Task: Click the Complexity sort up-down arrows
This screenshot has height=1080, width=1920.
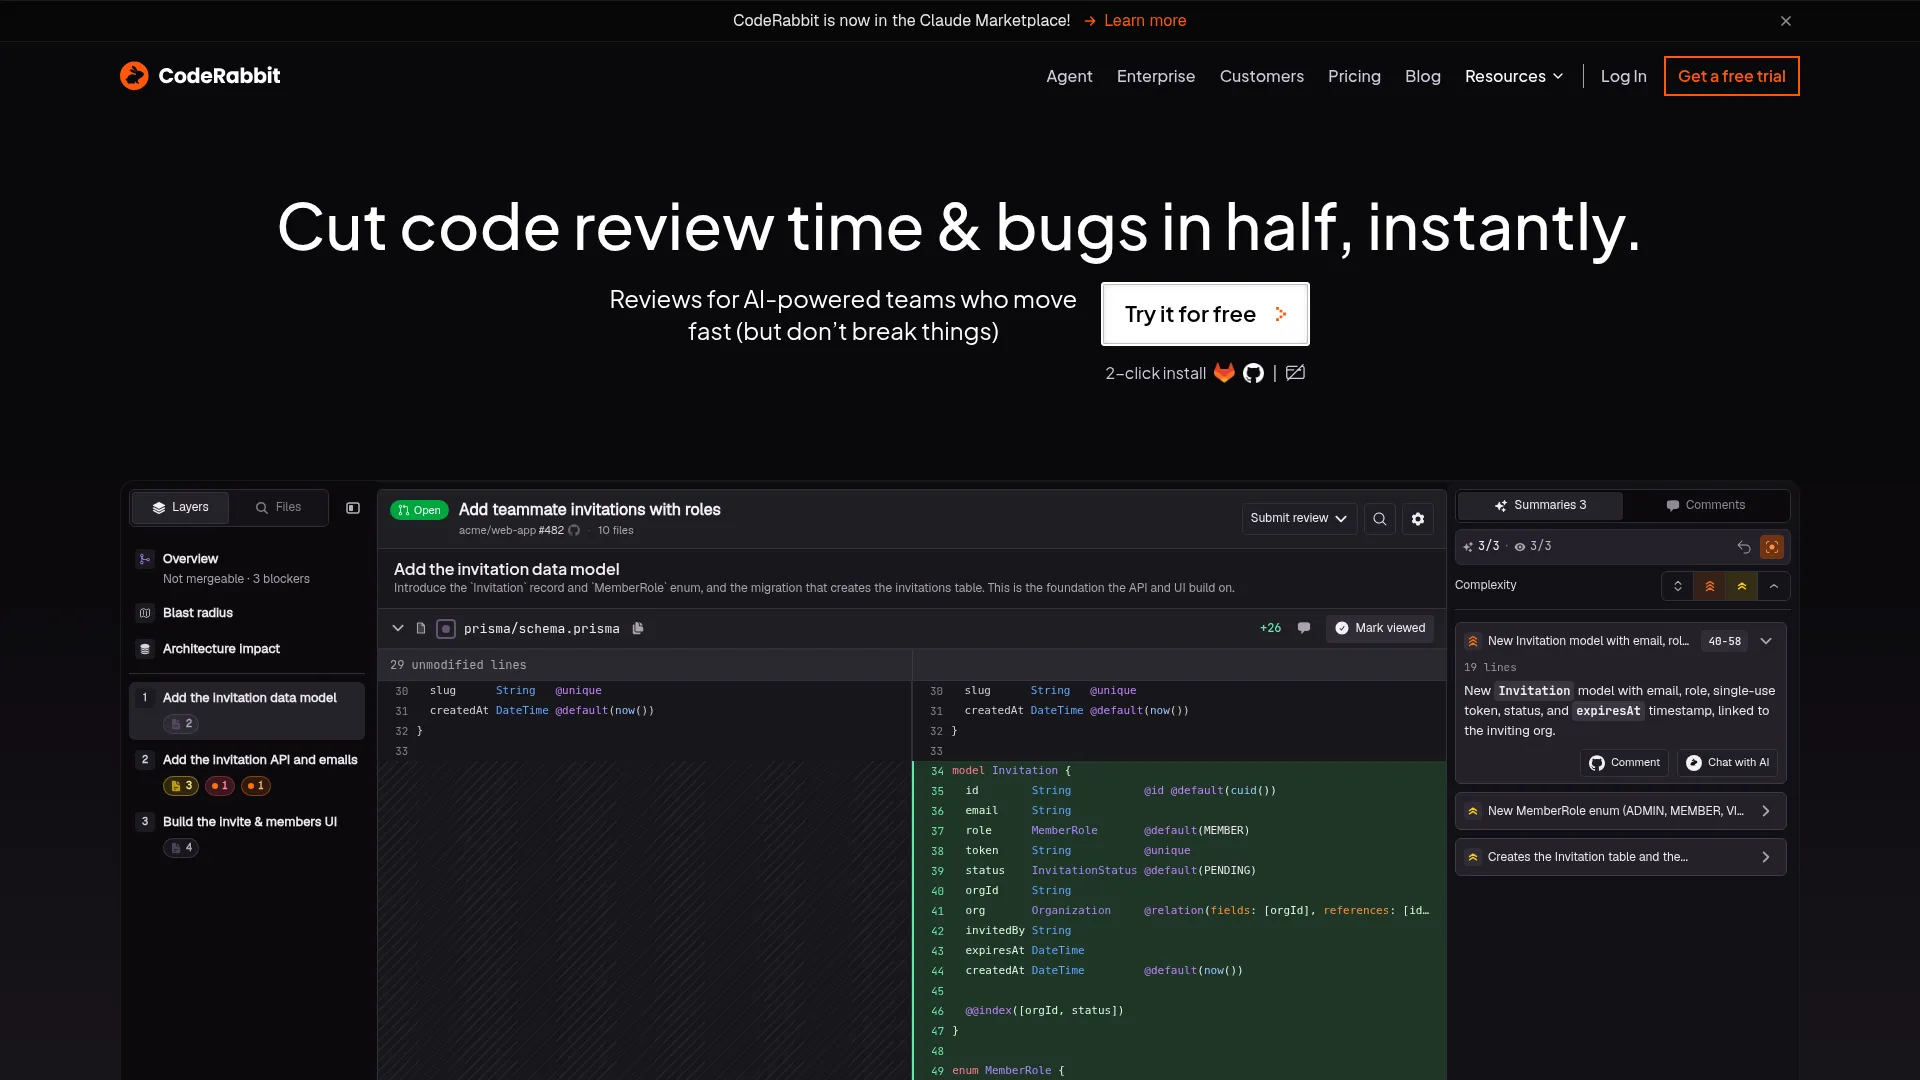Action: (1678, 586)
